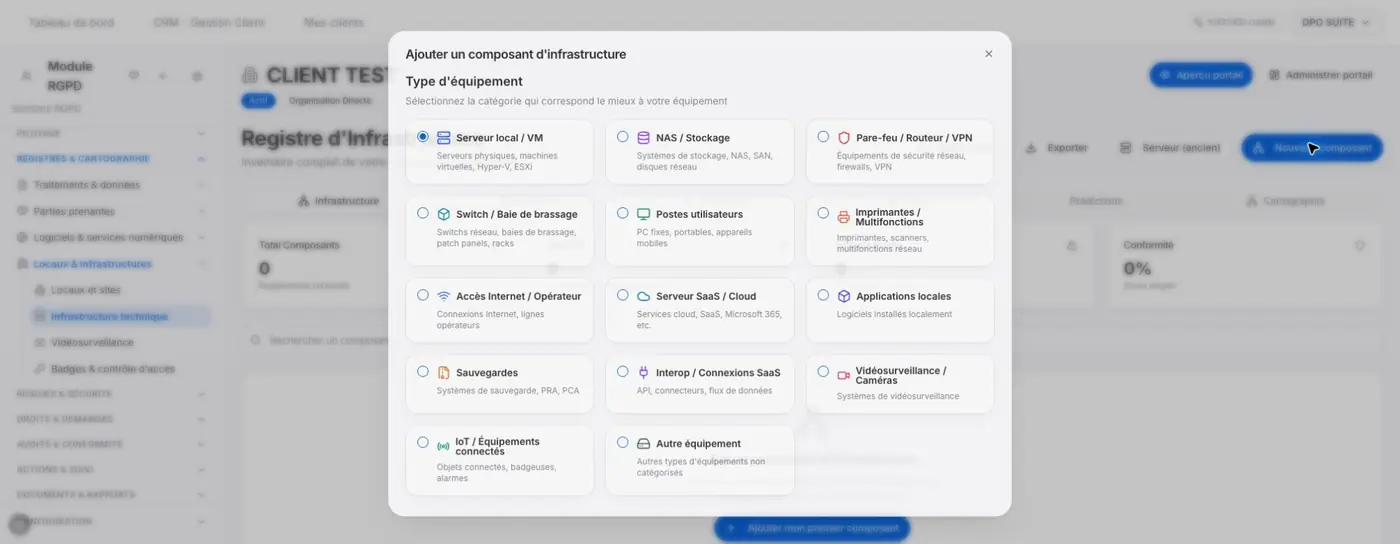Open Locaux et sites in sidebar
1400x544 pixels.
click(x=120, y=290)
